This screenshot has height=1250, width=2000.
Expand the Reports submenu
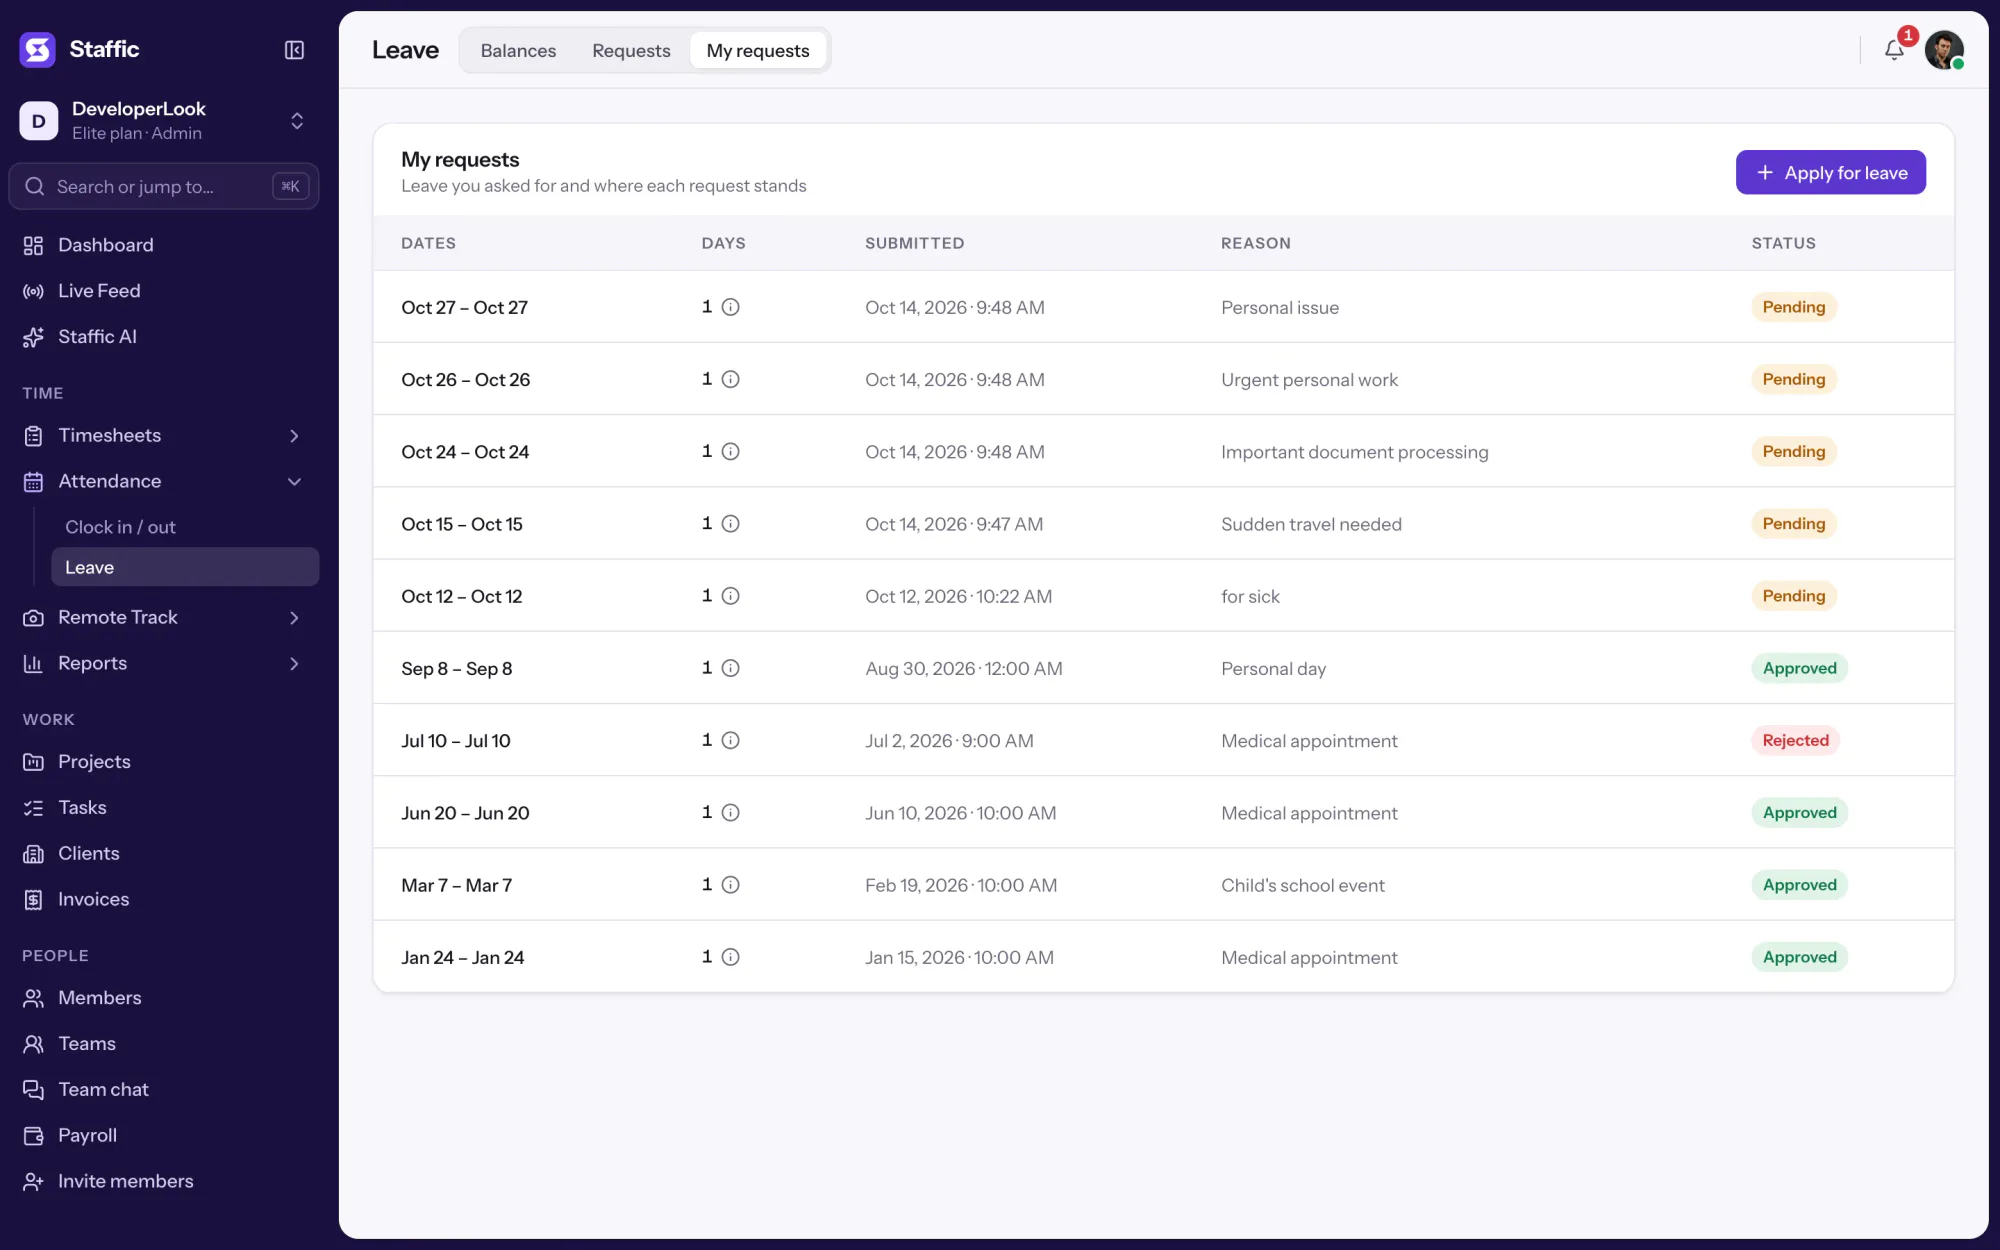(294, 664)
